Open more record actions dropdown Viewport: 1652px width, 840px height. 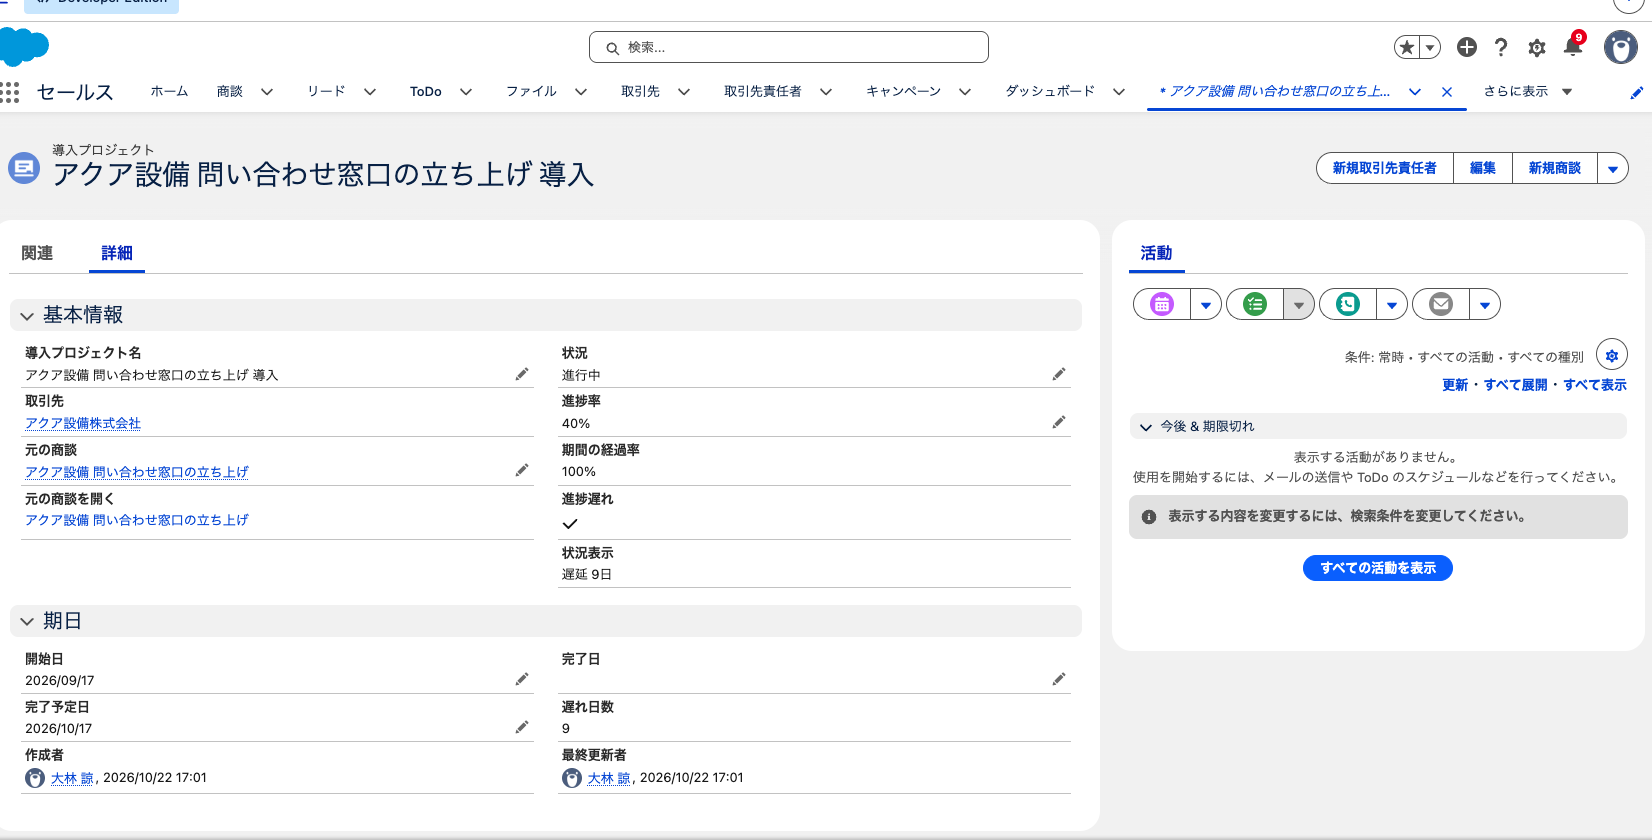(x=1613, y=168)
